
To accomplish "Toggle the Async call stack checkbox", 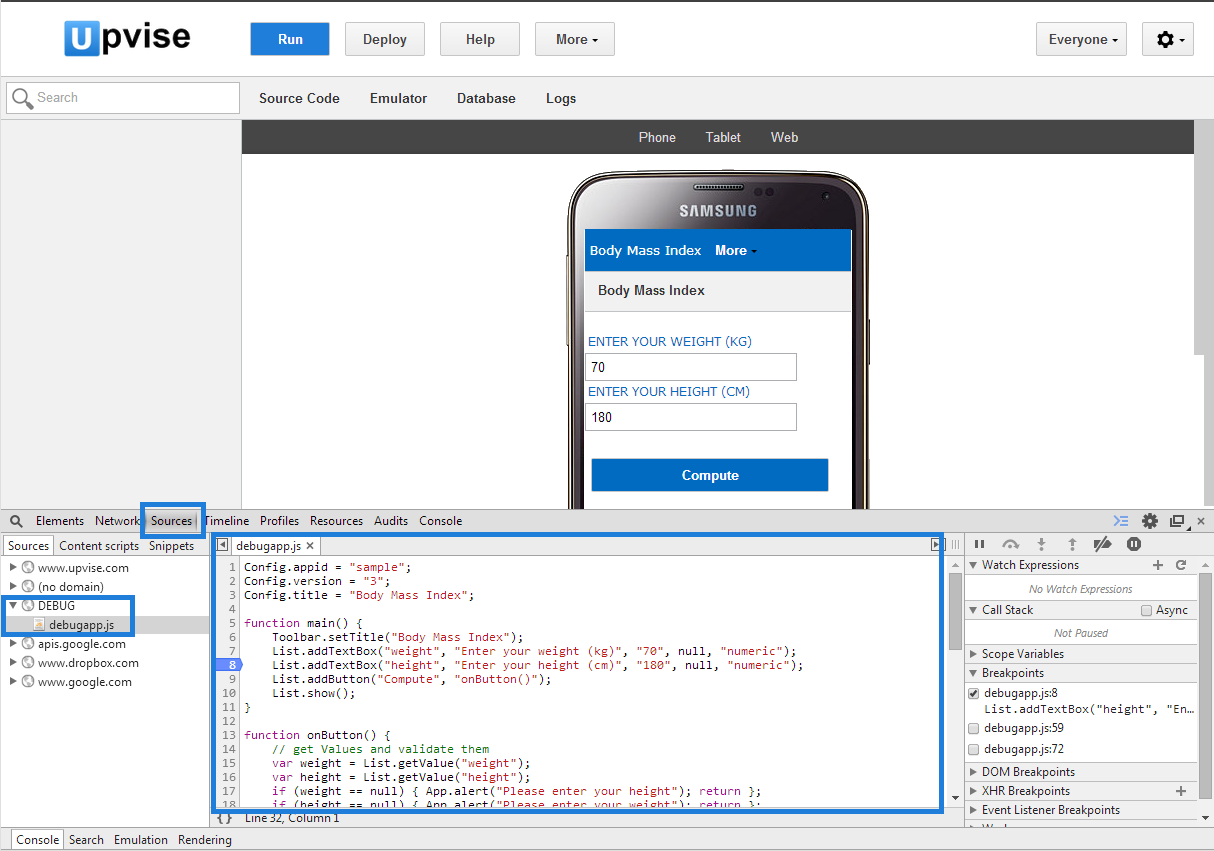I will pos(1146,610).
